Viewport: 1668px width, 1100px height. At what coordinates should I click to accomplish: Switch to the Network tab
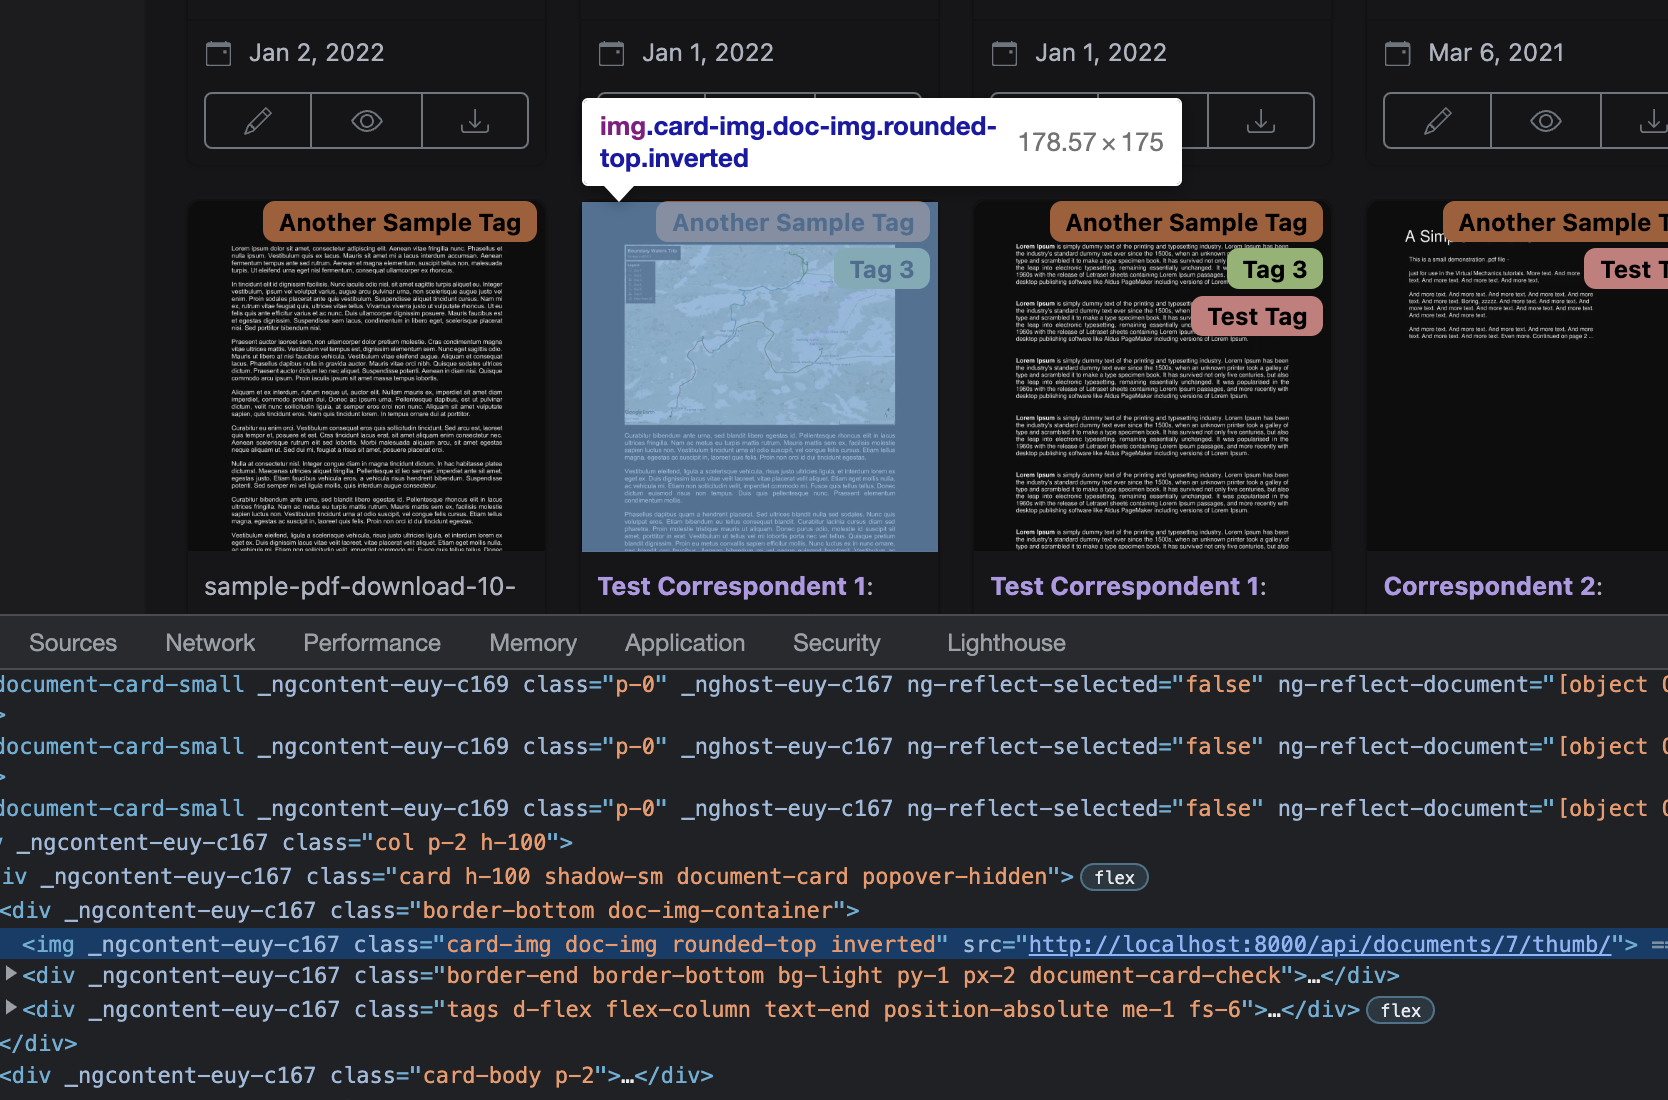click(x=209, y=643)
